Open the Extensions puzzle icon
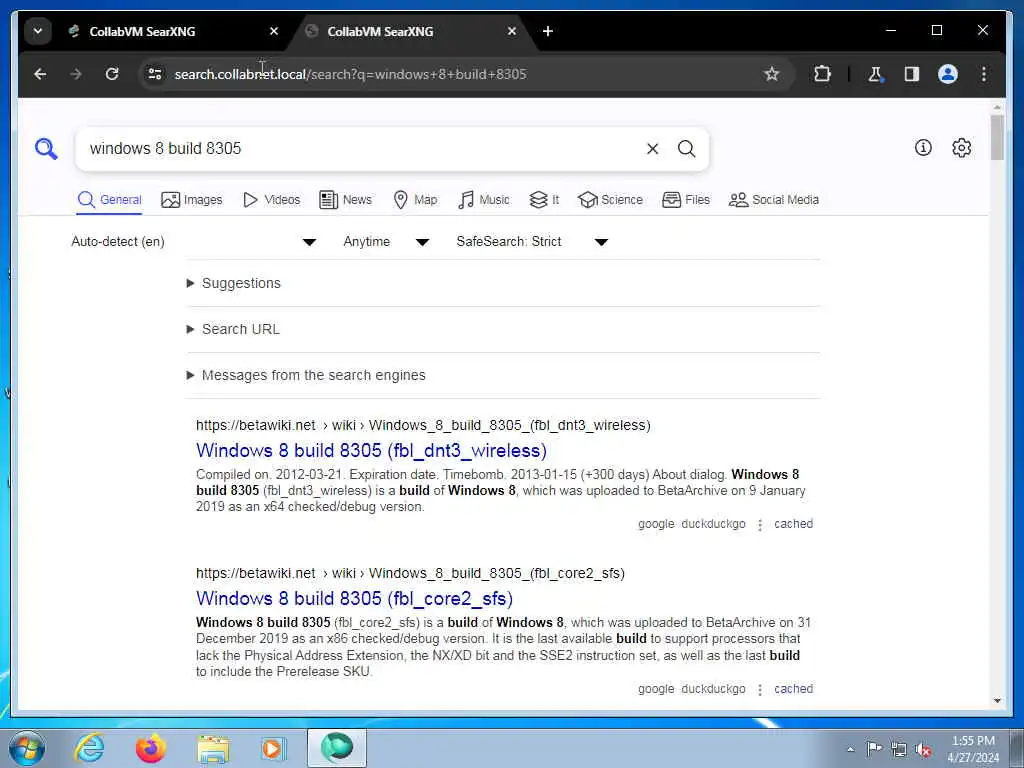The height and width of the screenshot is (768, 1024). pos(822,74)
